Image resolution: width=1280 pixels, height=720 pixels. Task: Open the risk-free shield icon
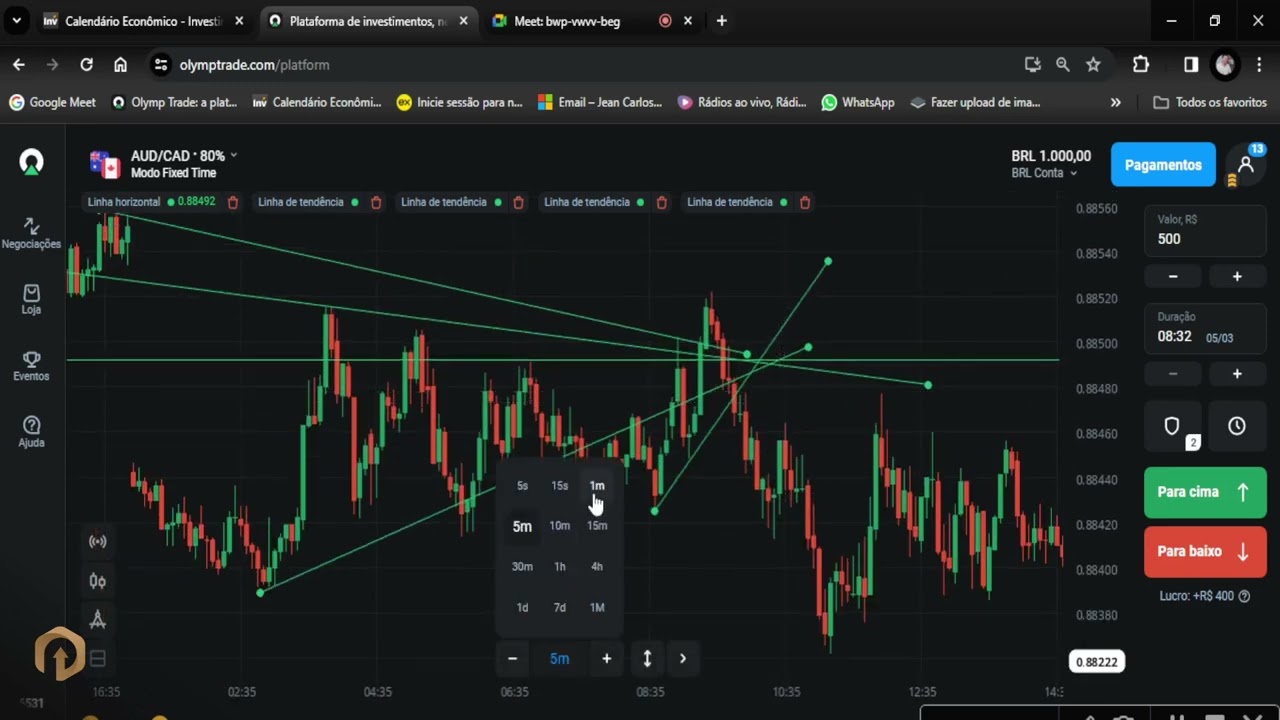click(1173, 427)
